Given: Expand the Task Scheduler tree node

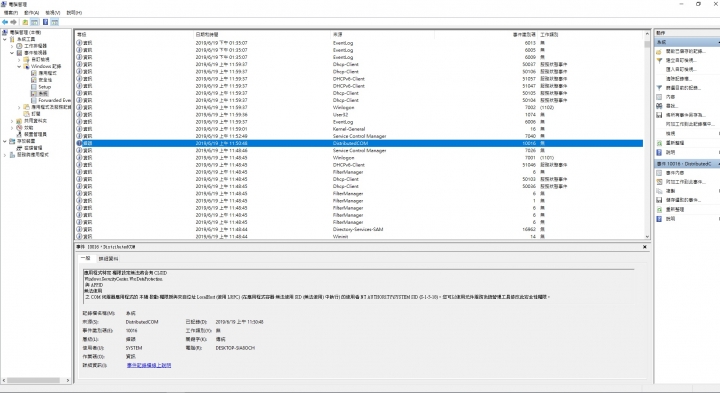Looking at the screenshot, I should click(x=12, y=46).
